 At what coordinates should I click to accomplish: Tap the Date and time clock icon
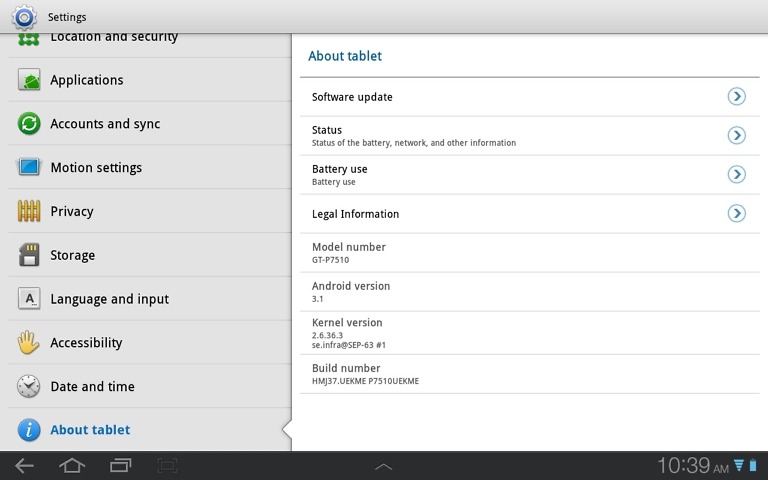30,387
